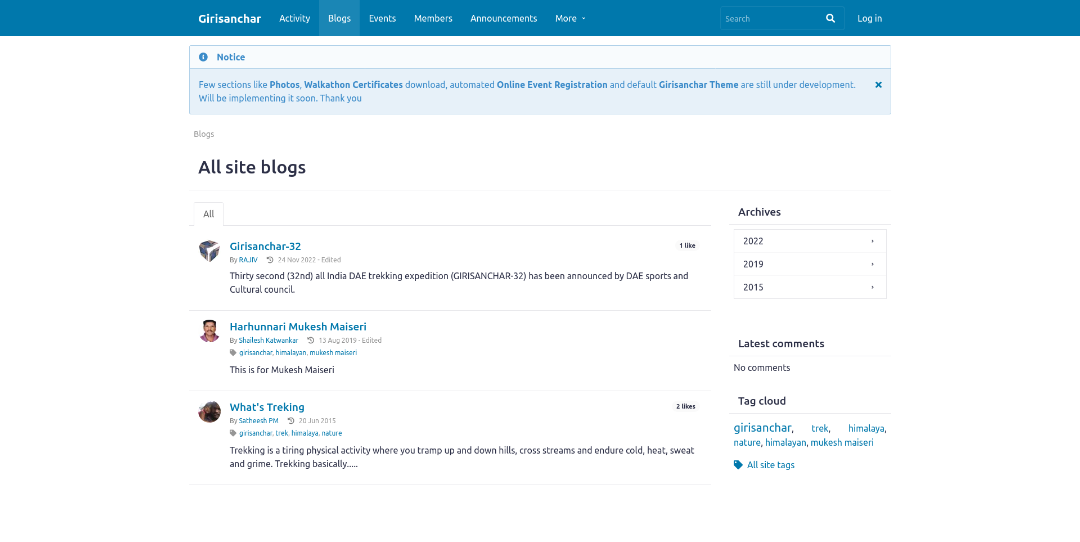Click Satheesh PM's avatar image
Image resolution: width=1080 pixels, height=542 pixels.
coord(209,412)
